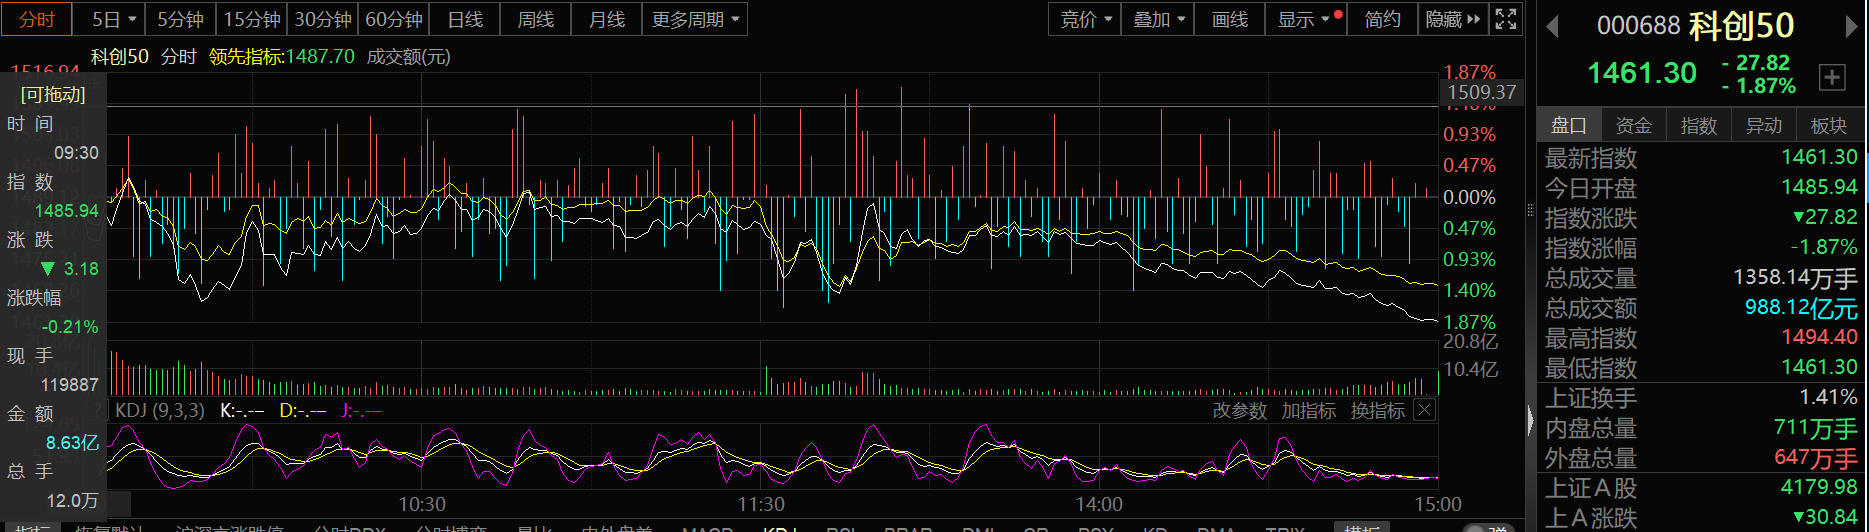Expand the 竞价 dropdown menu
The width and height of the screenshot is (1869, 532).
(x=1085, y=19)
